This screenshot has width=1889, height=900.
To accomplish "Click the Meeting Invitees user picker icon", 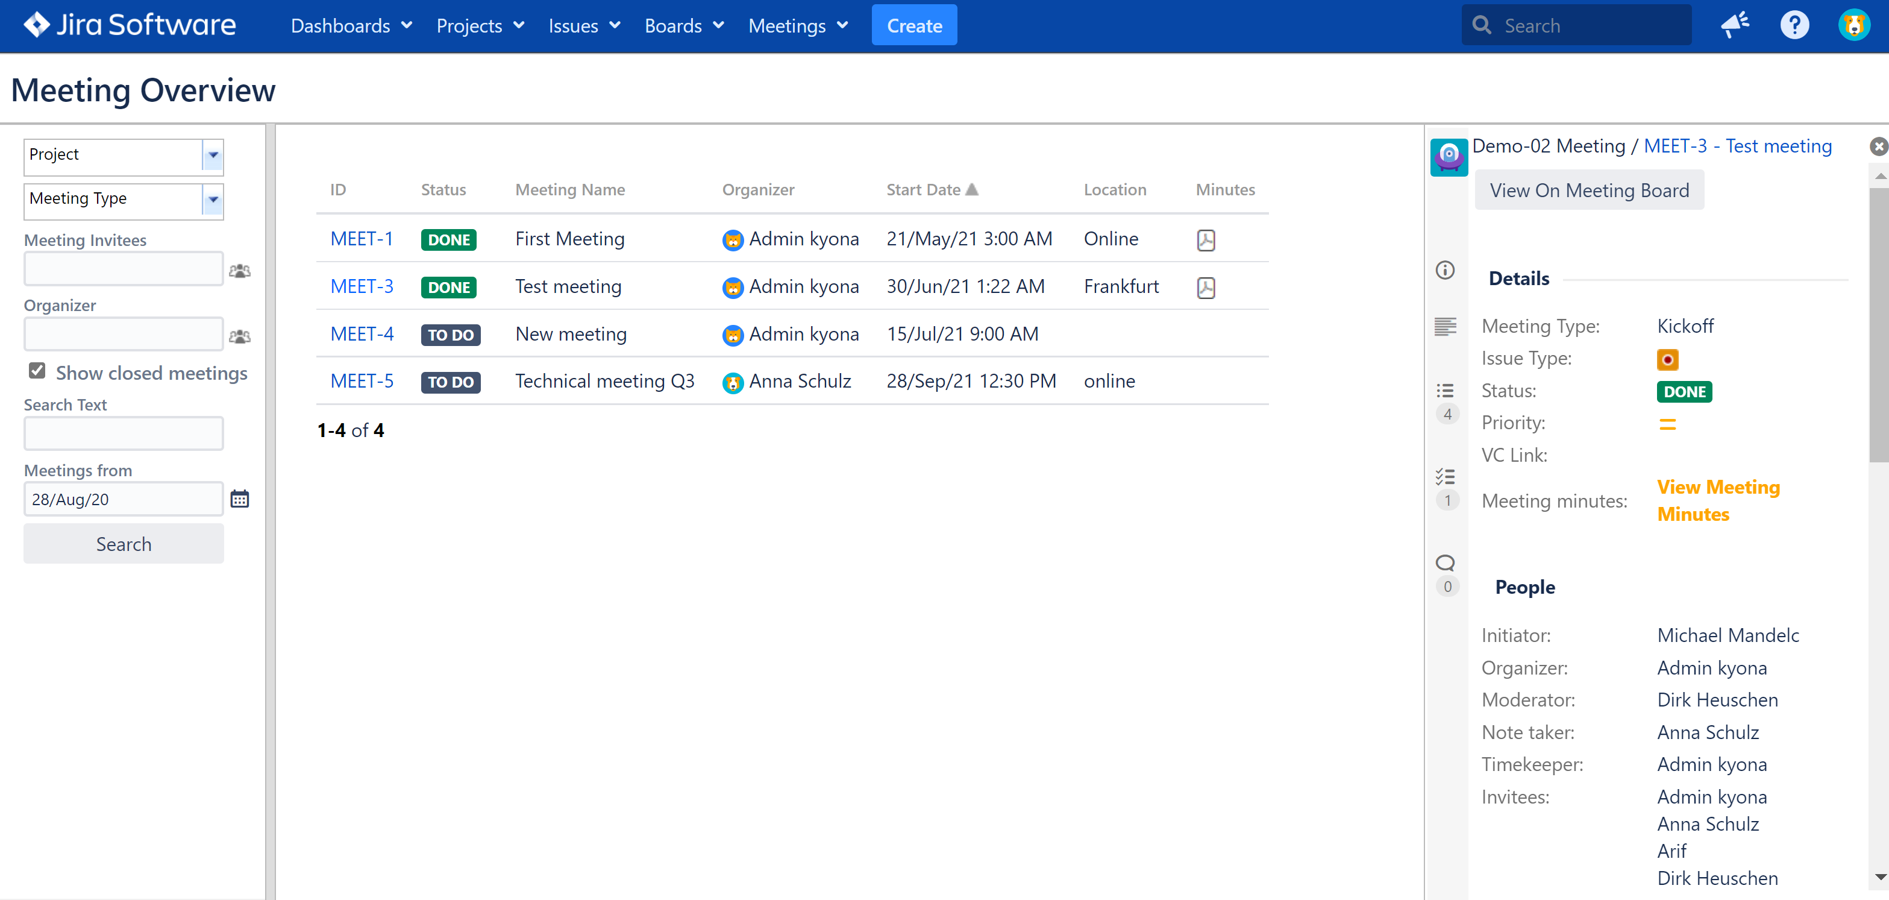I will [x=240, y=271].
